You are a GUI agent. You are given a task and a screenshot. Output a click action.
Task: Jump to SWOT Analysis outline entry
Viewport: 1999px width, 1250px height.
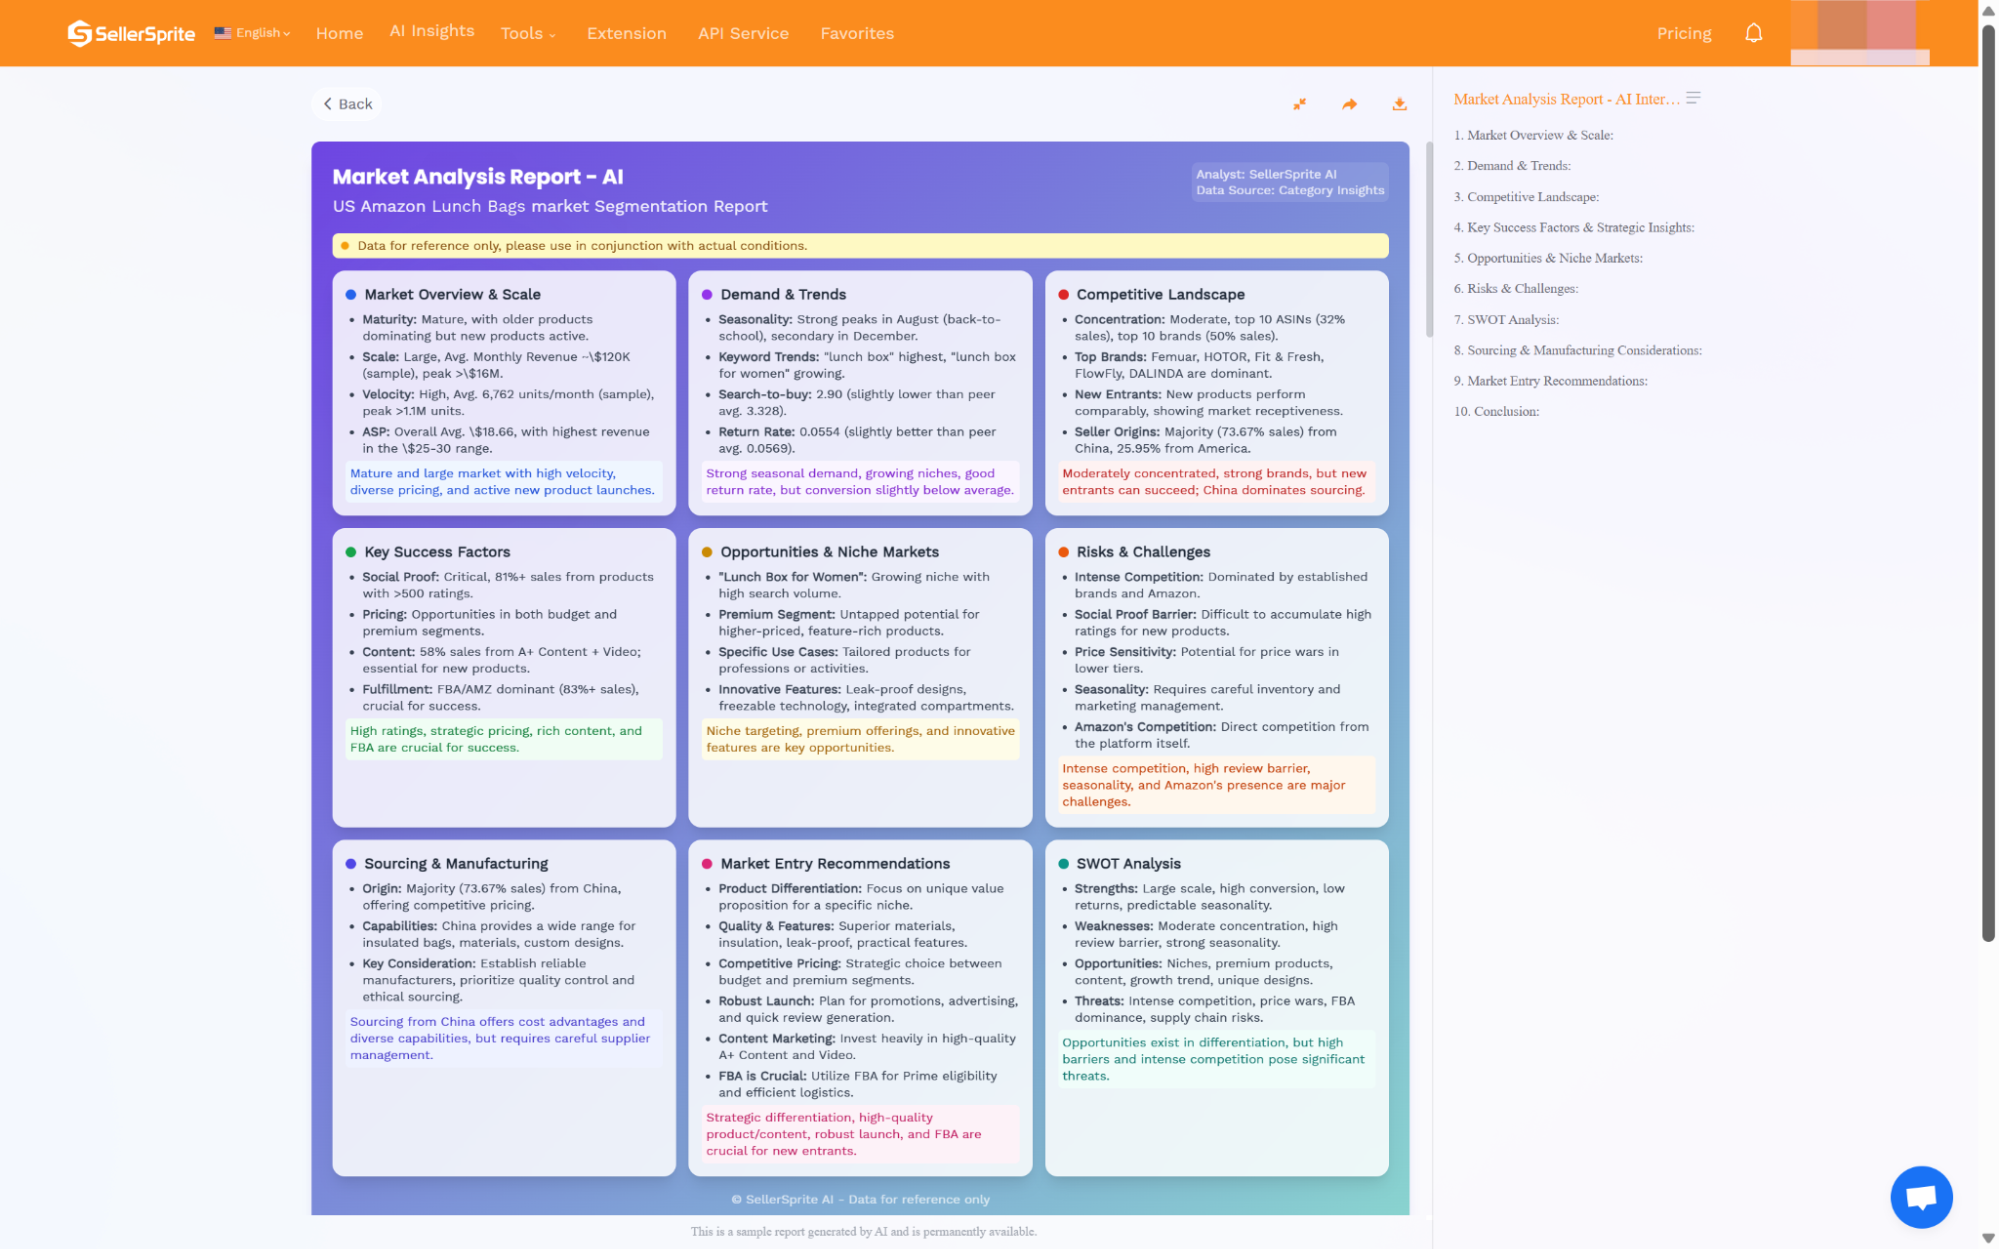[1511, 320]
